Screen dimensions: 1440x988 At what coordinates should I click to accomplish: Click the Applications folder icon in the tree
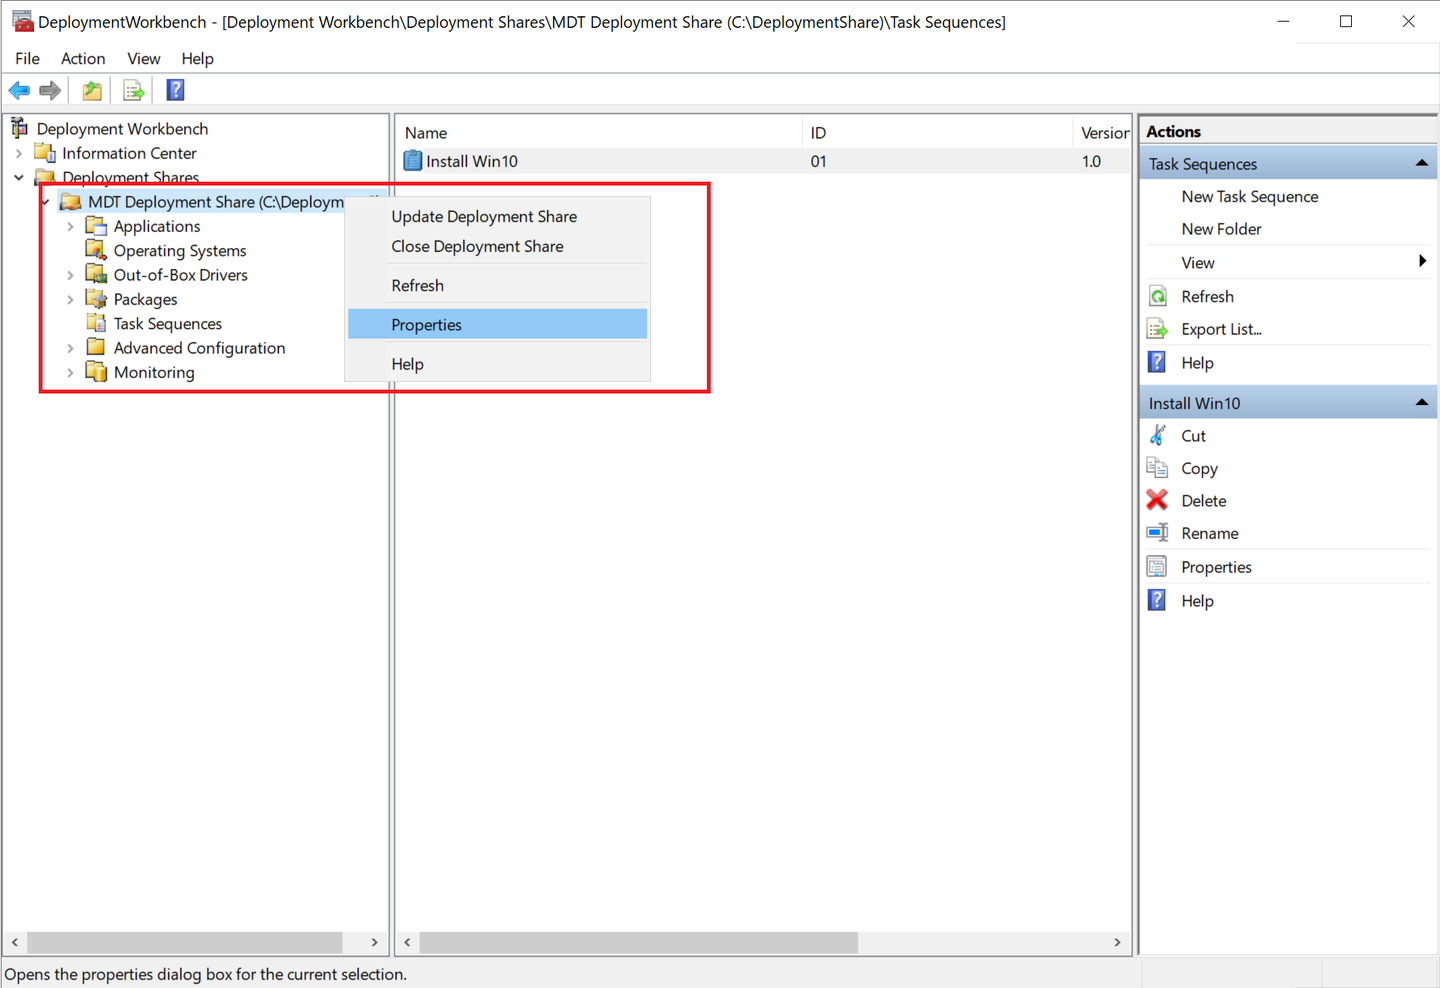tap(96, 226)
